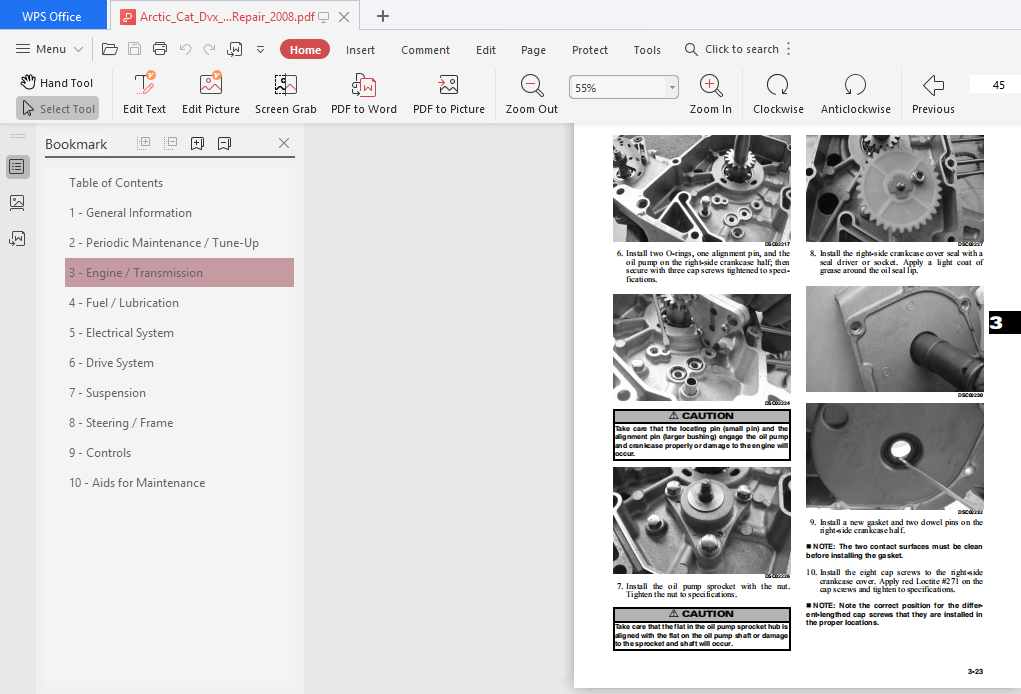
Task: Click the delete bookmark icon
Action: [x=225, y=143]
